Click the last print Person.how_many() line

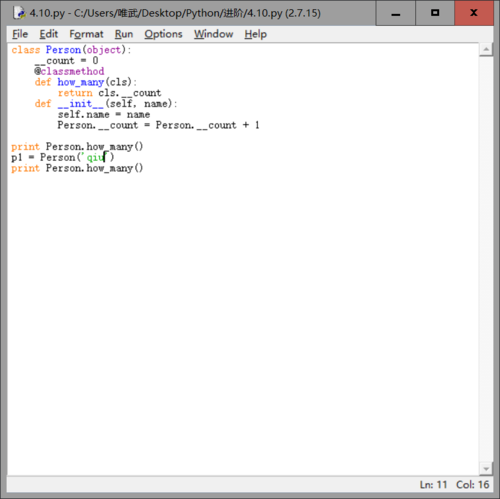(x=77, y=168)
